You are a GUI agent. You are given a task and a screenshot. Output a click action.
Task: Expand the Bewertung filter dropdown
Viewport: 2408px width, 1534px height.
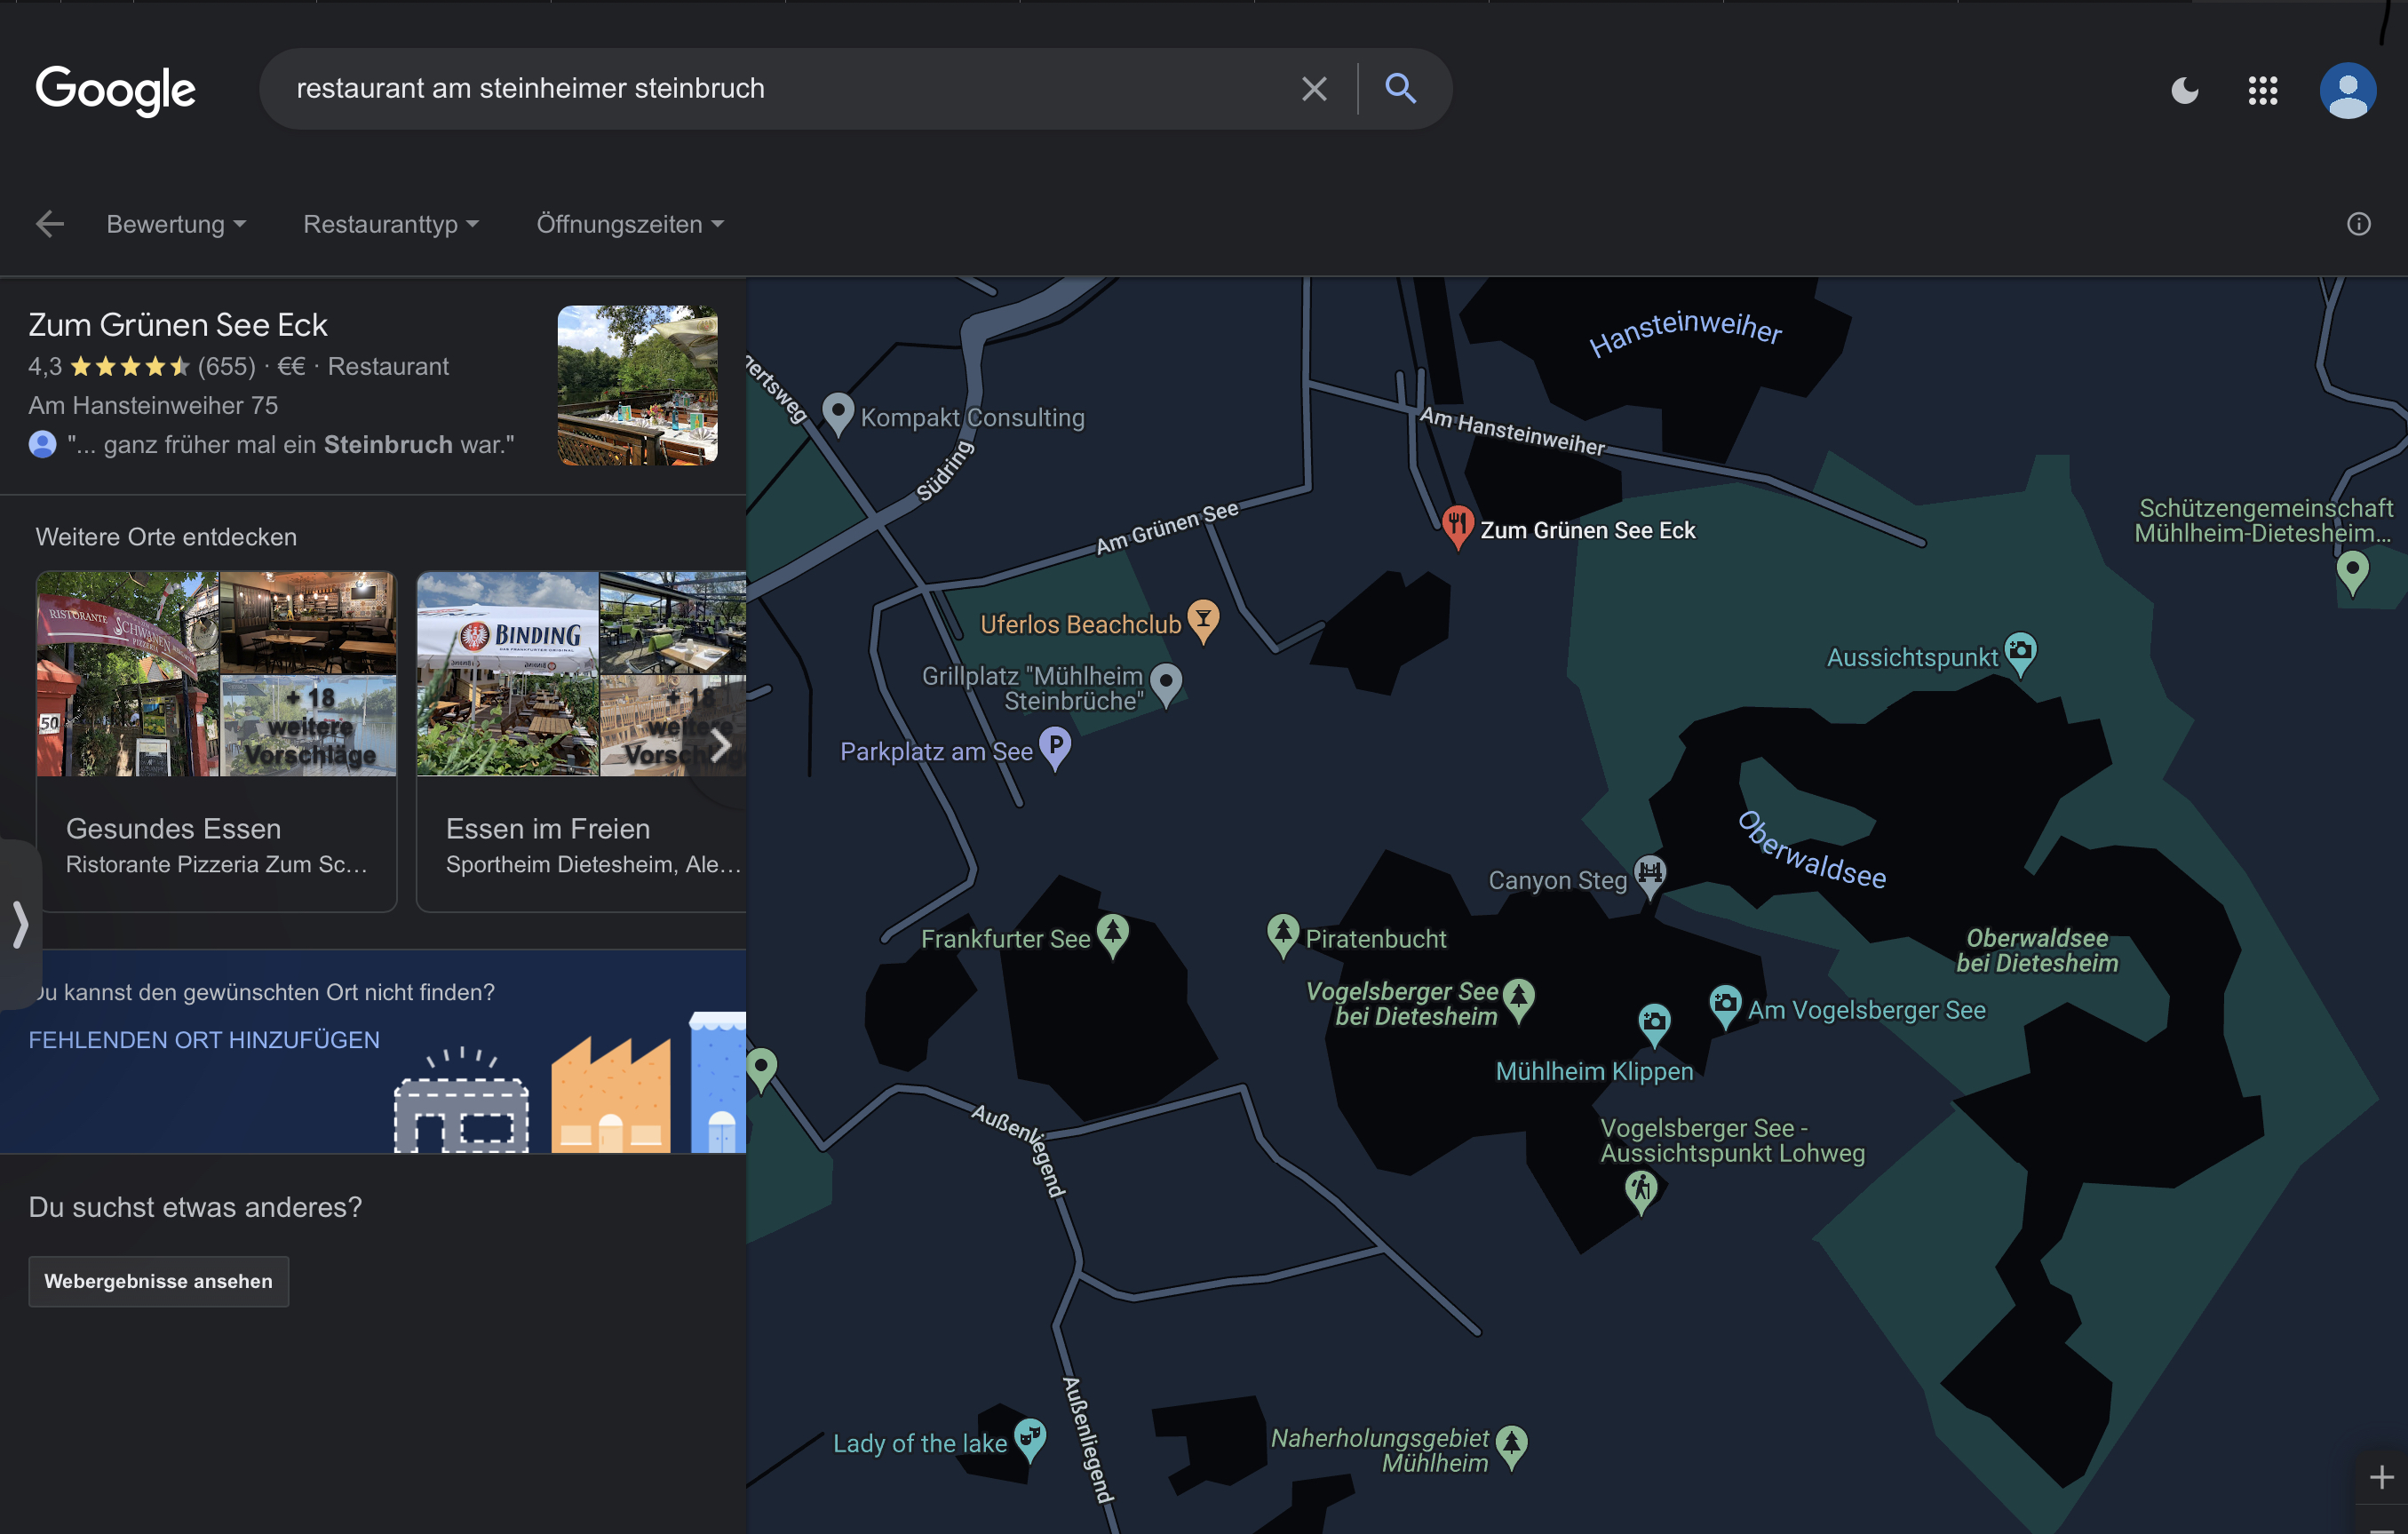176,224
